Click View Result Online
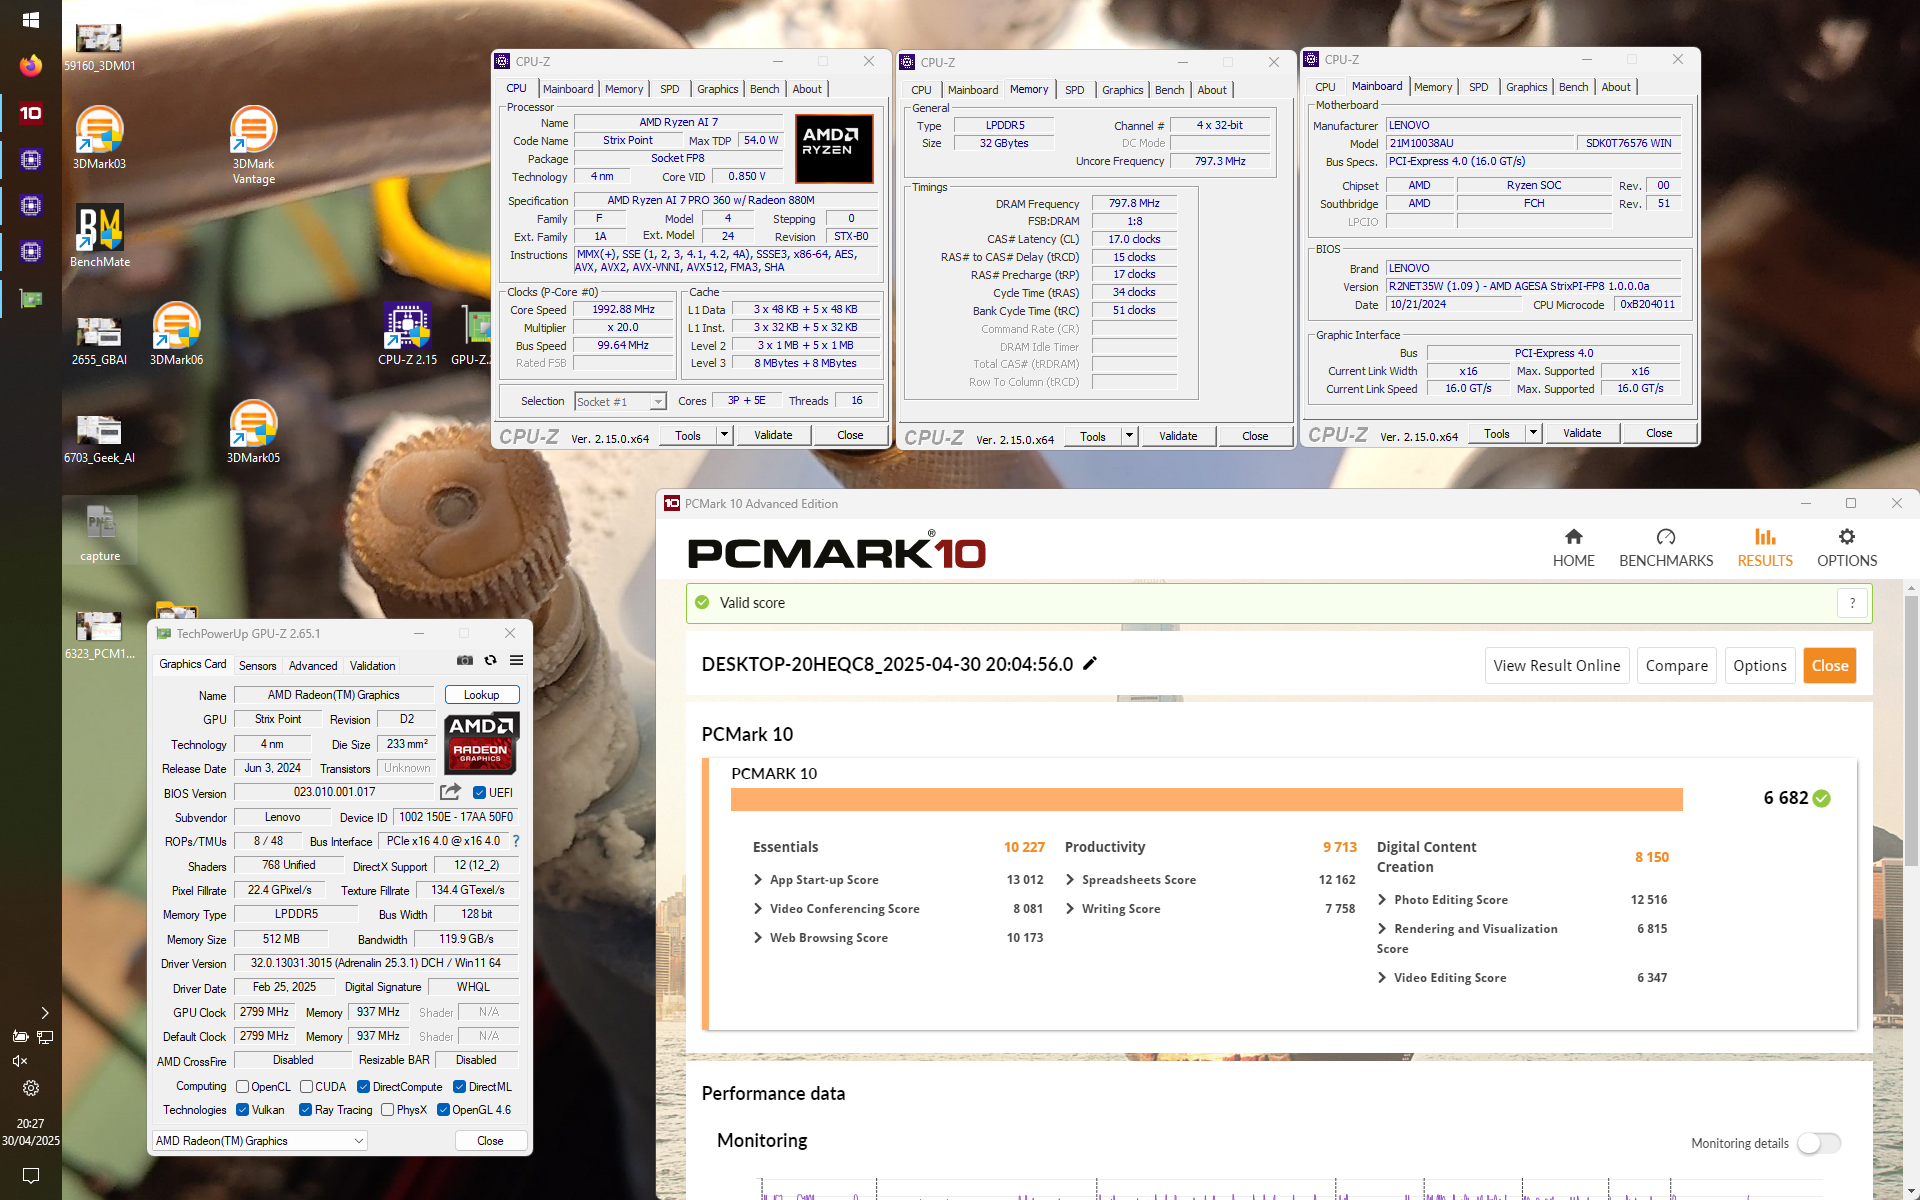 (1556, 666)
